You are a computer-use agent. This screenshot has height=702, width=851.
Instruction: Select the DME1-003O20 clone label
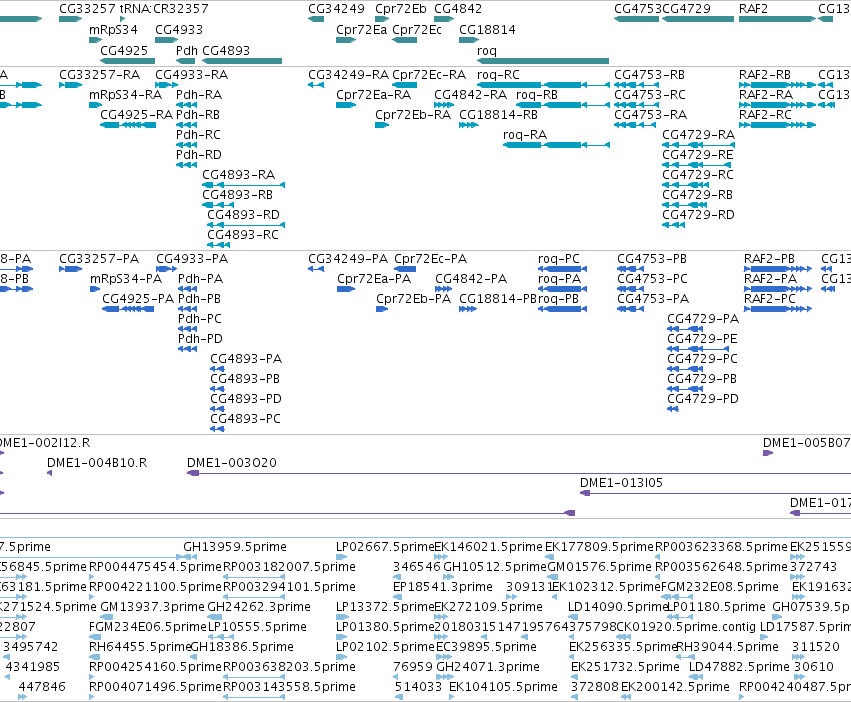pyautogui.click(x=232, y=463)
